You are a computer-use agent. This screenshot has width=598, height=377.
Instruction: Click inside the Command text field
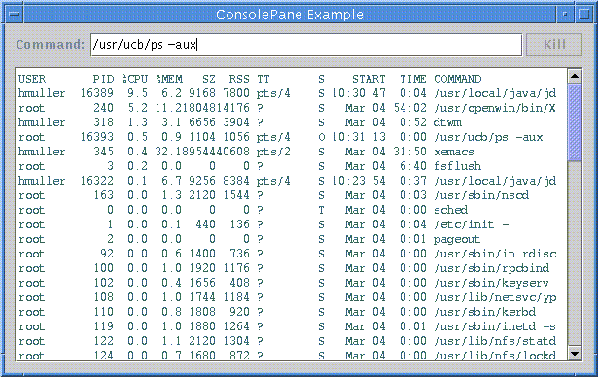click(x=306, y=45)
